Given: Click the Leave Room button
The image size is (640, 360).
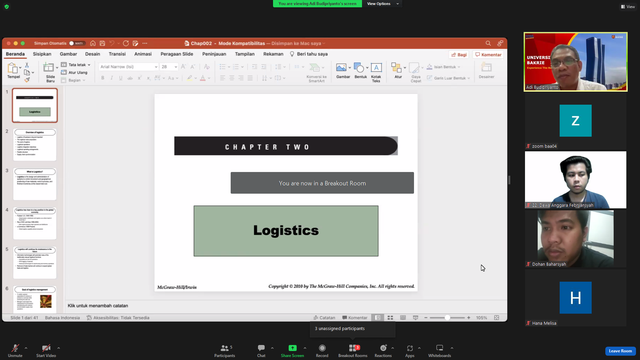Looking at the screenshot, I should pyautogui.click(x=620, y=351).
